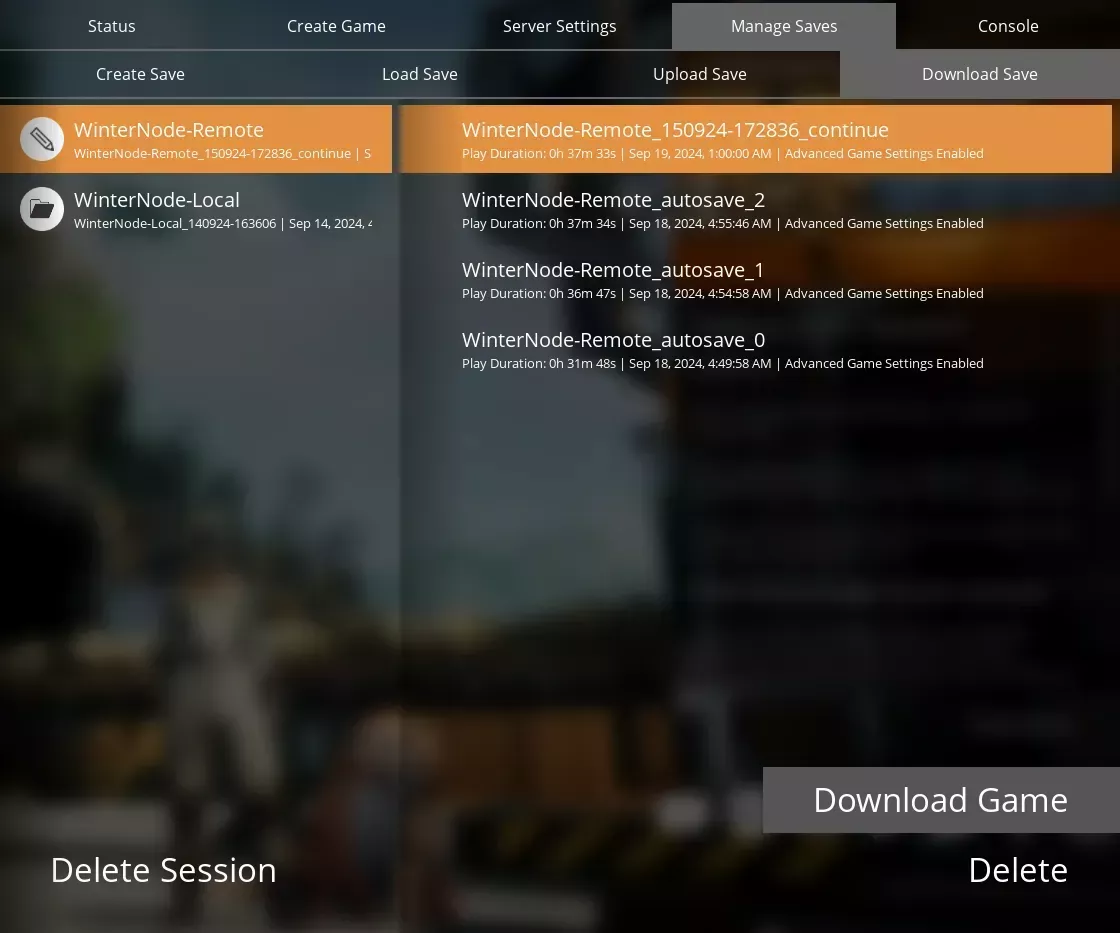Viewport: 1120px width, 933px height.
Task: Switch to the Create Save section
Action: [140, 74]
